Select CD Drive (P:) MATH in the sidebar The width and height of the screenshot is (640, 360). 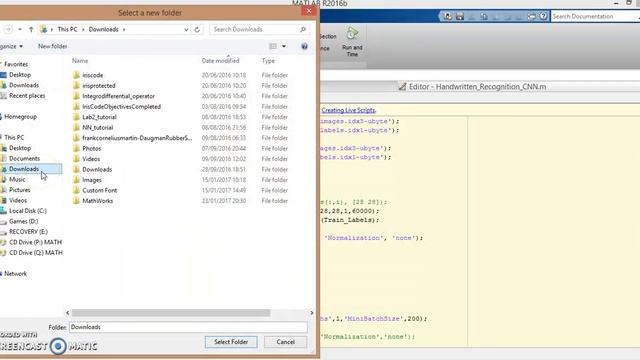pyautogui.click(x=35, y=242)
